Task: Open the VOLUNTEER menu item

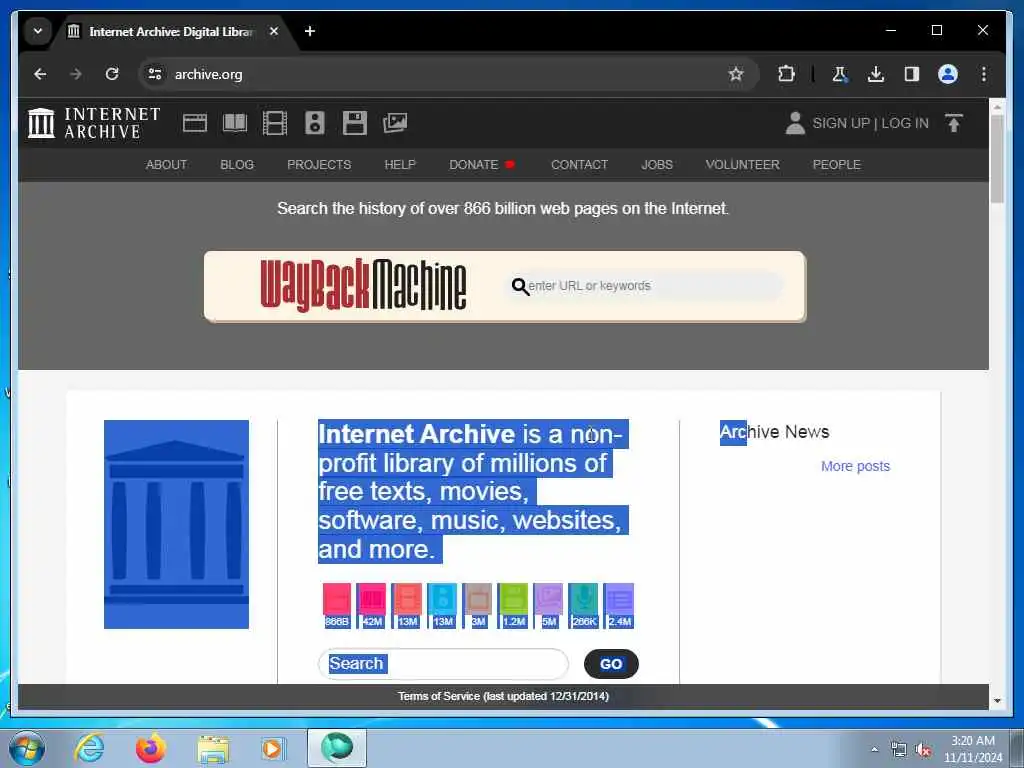Action: [x=743, y=165]
